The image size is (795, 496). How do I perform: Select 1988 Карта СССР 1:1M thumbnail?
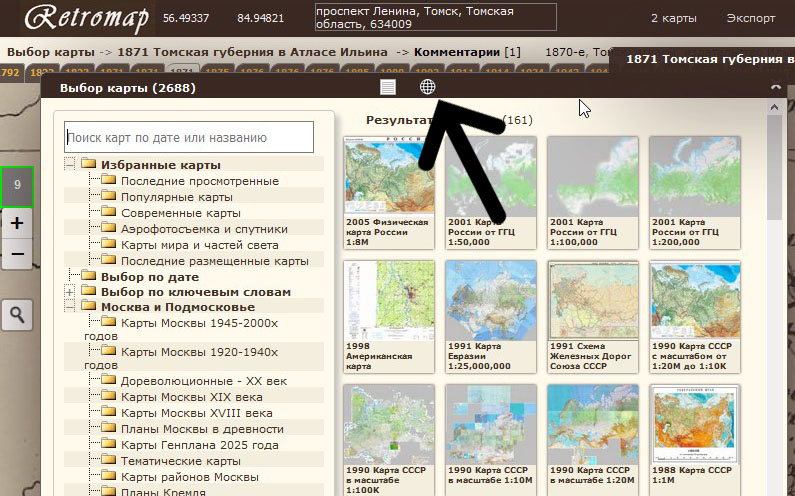[x=695, y=440]
